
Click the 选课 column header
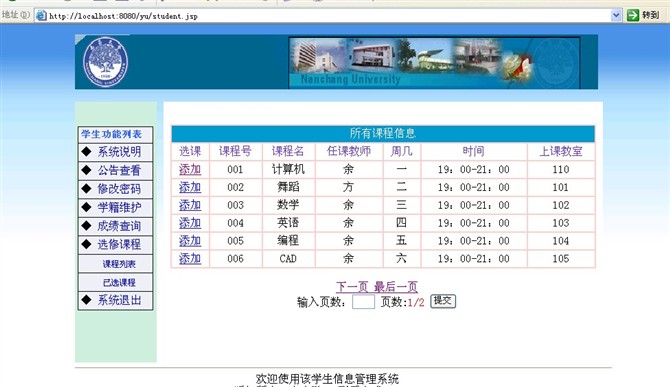(x=190, y=151)
